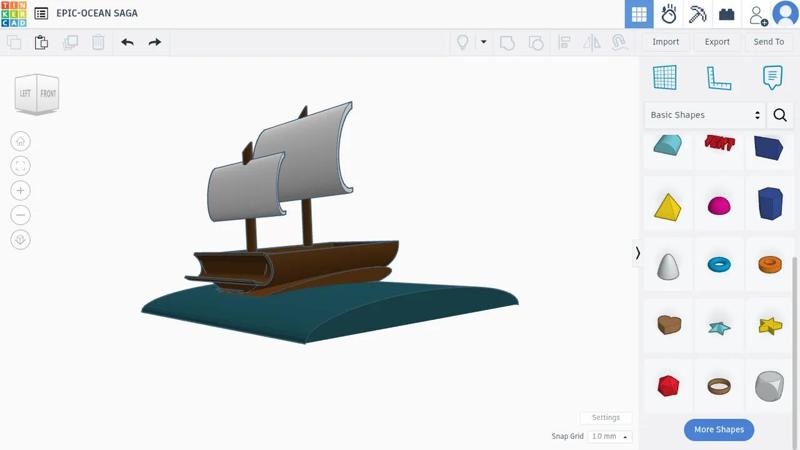Rename the EPIC-OCEAN SAGA design title
This screenshot has width=800, height=450.
coord(97,13)
